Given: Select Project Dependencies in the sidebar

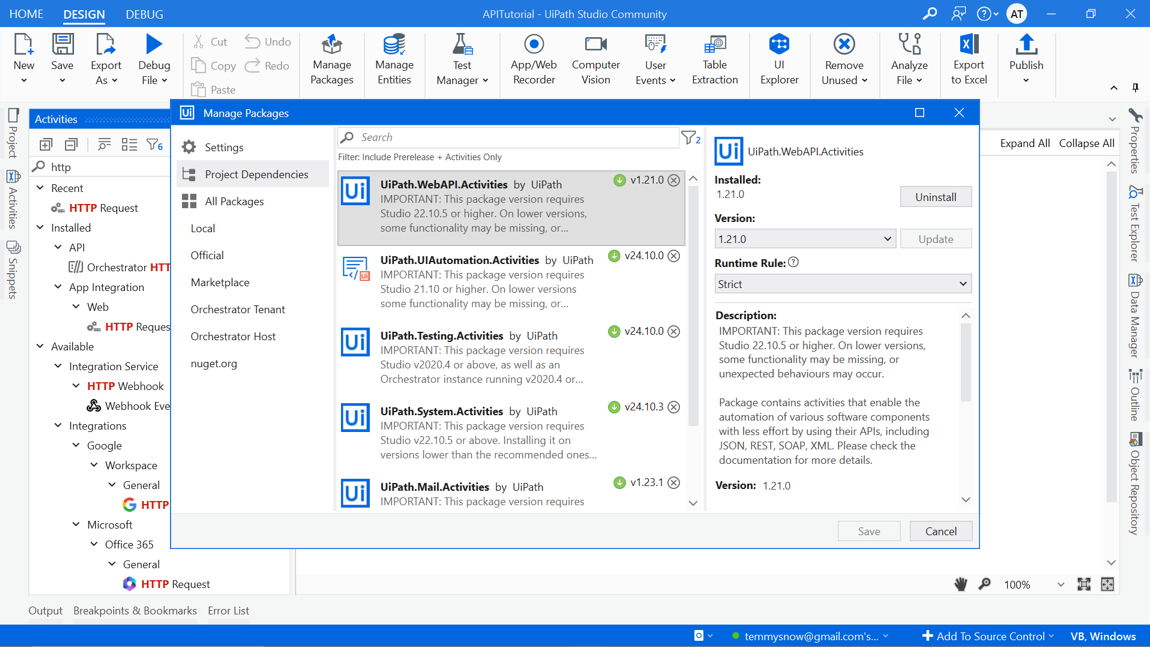Looking at the screenshot, I should coord(256,174).
